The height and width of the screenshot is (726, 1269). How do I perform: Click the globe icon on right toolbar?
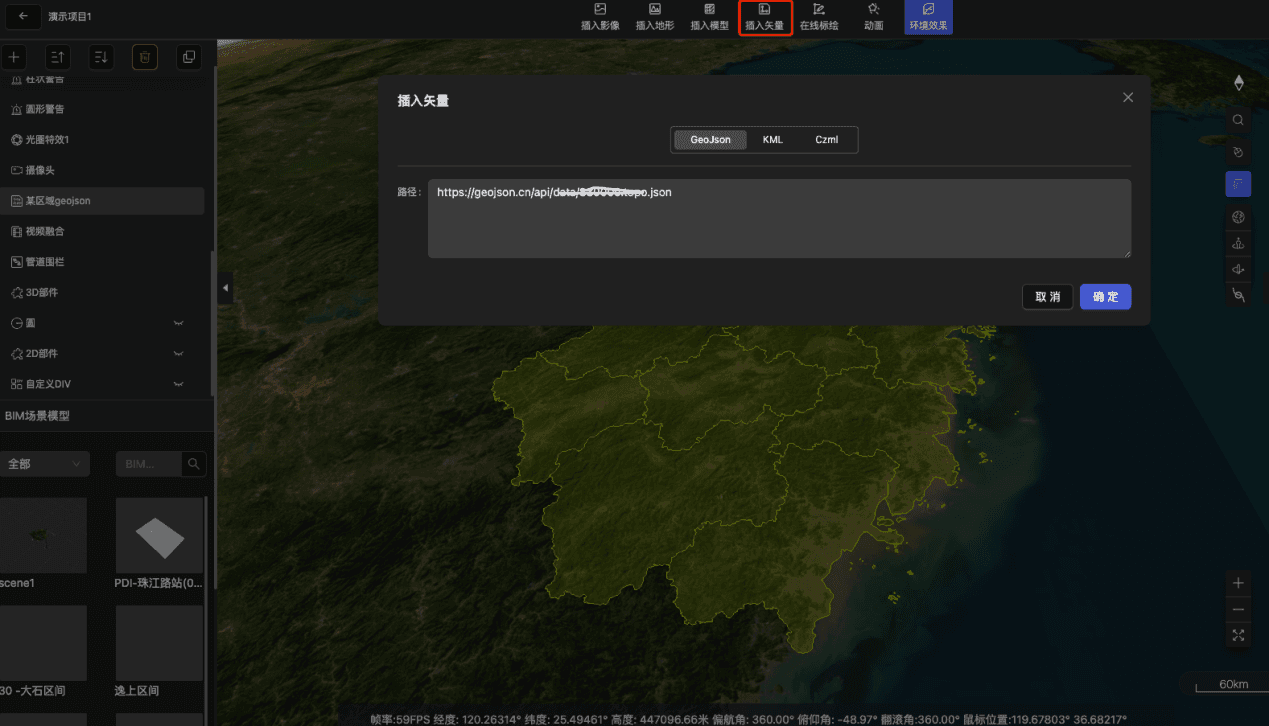1238,217
